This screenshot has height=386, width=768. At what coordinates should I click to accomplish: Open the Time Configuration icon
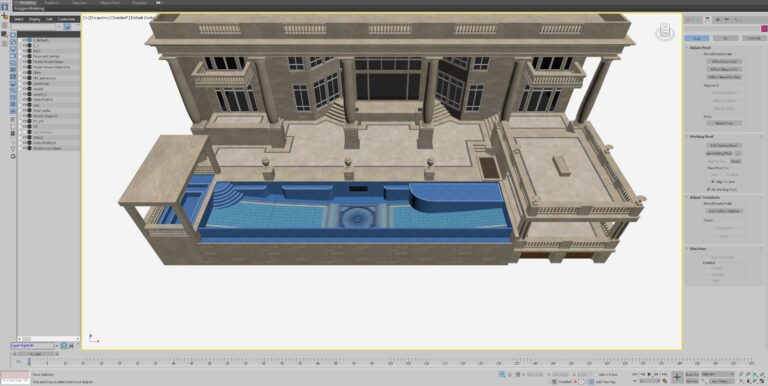[x=665, y=381]
